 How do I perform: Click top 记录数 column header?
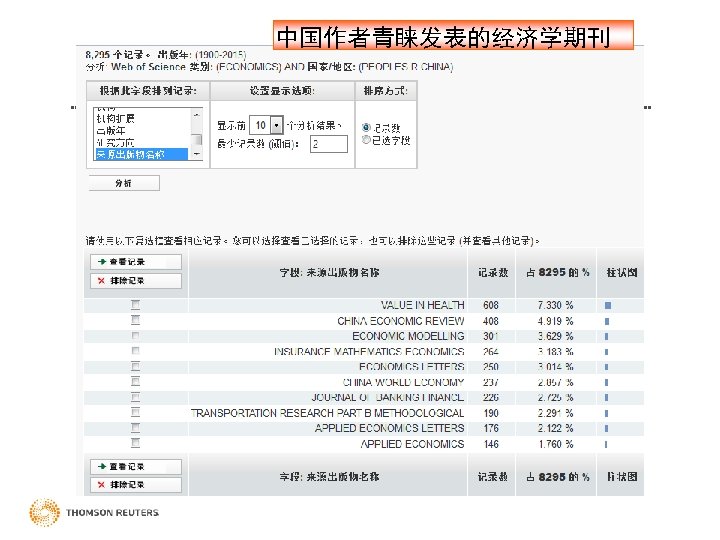pos(492,272)
